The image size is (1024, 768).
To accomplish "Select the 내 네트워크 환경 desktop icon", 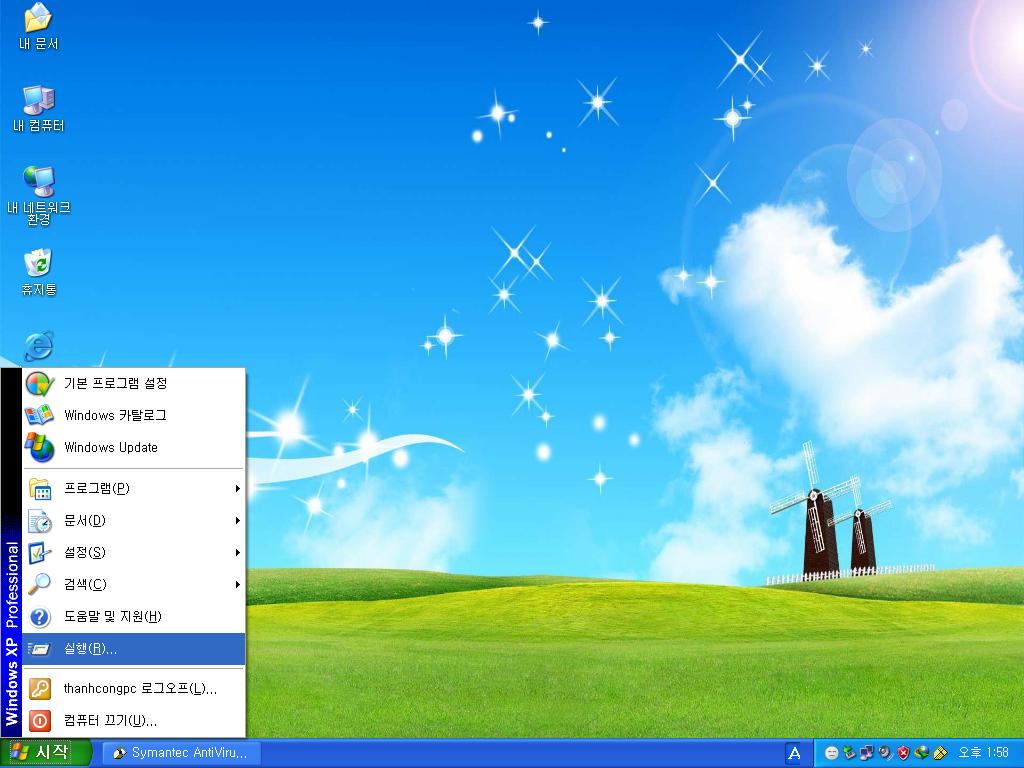I will 39,195.
